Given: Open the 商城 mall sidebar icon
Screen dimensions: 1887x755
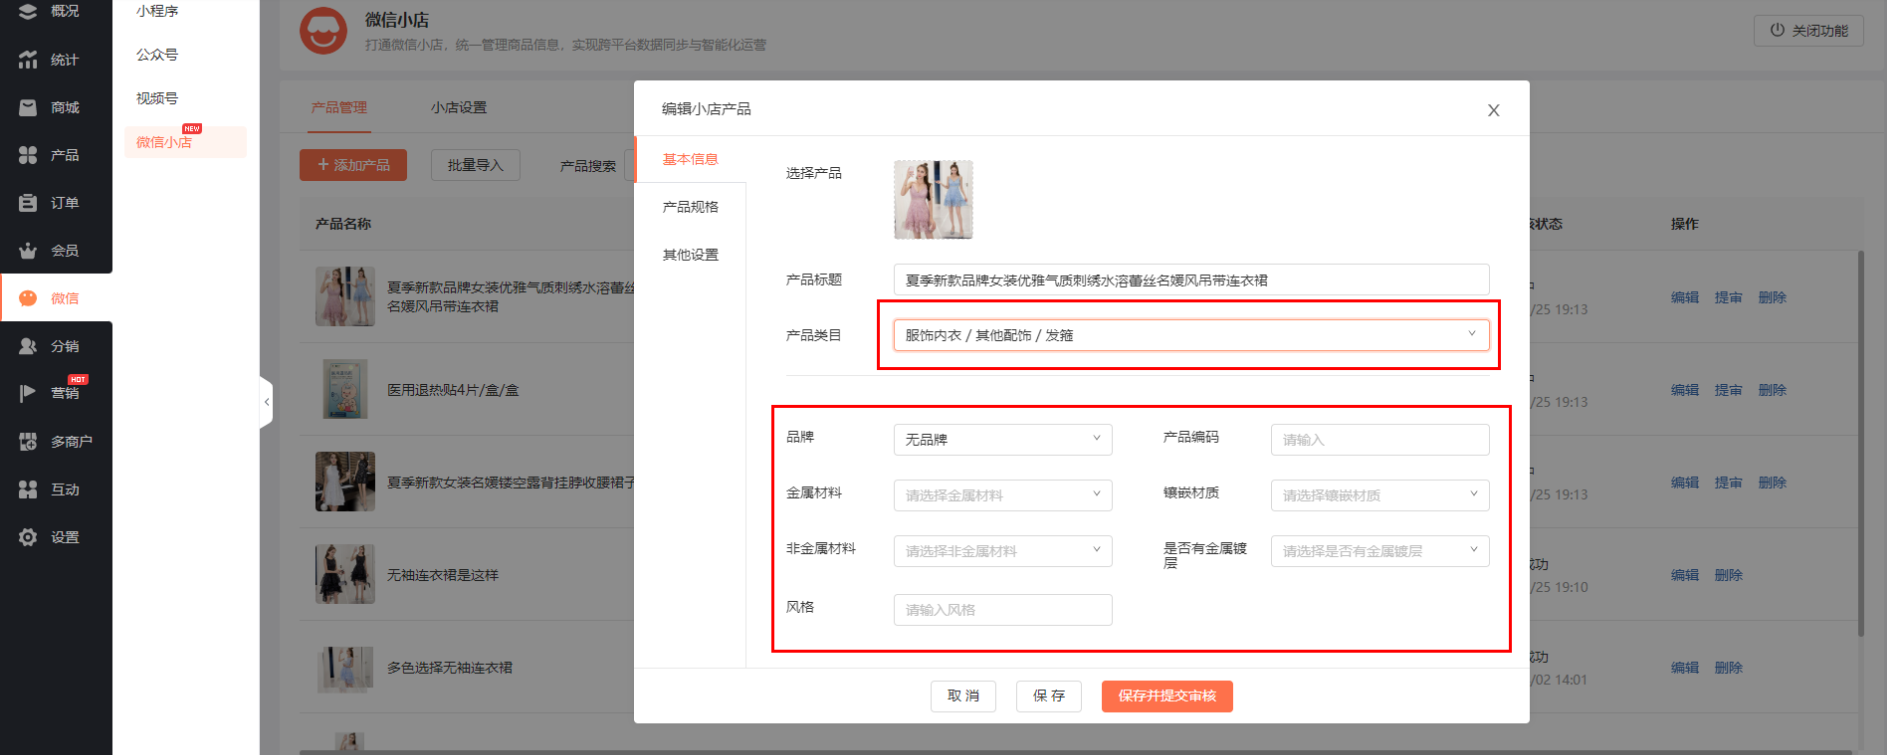Looking at the screenshot, I should click(x=28, y=107).
